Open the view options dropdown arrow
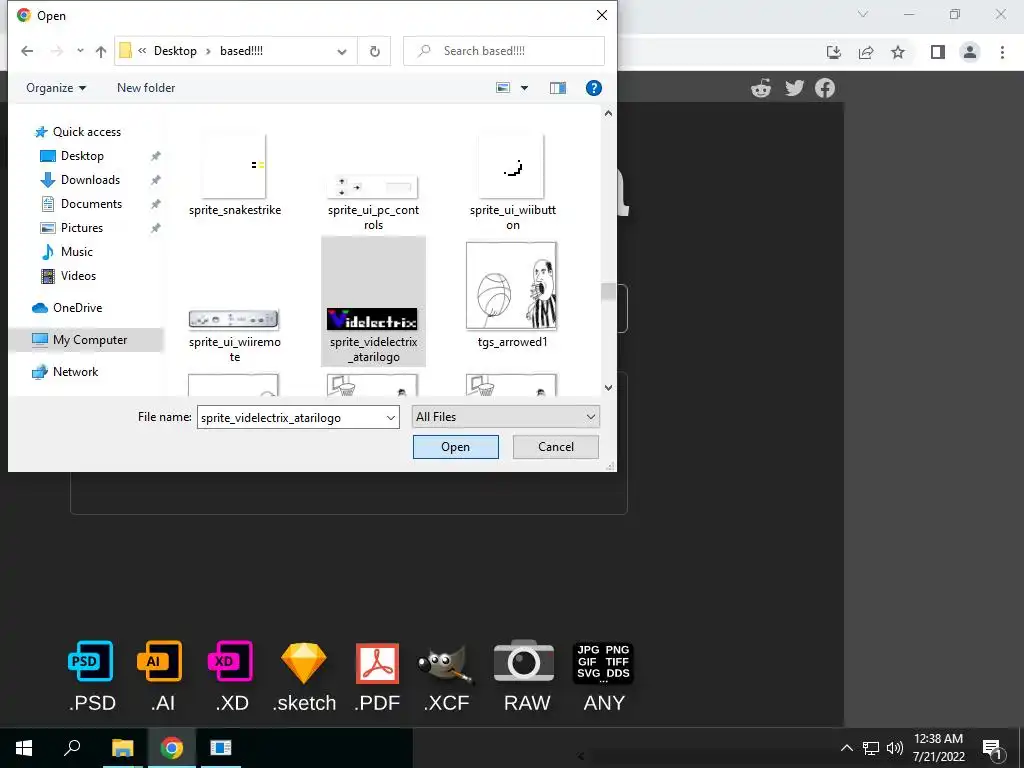Viewport: 1024px width, 768px height. coord(524,88)
